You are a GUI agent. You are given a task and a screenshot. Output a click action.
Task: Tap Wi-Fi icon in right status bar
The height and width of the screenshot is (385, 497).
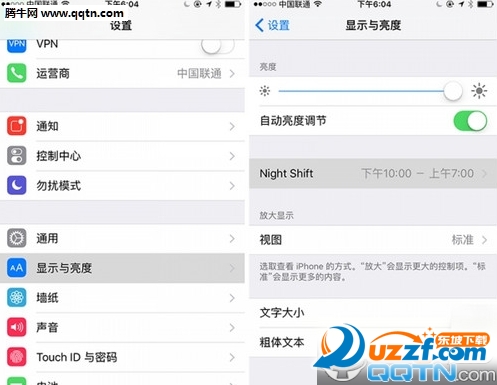pos(319,4)
